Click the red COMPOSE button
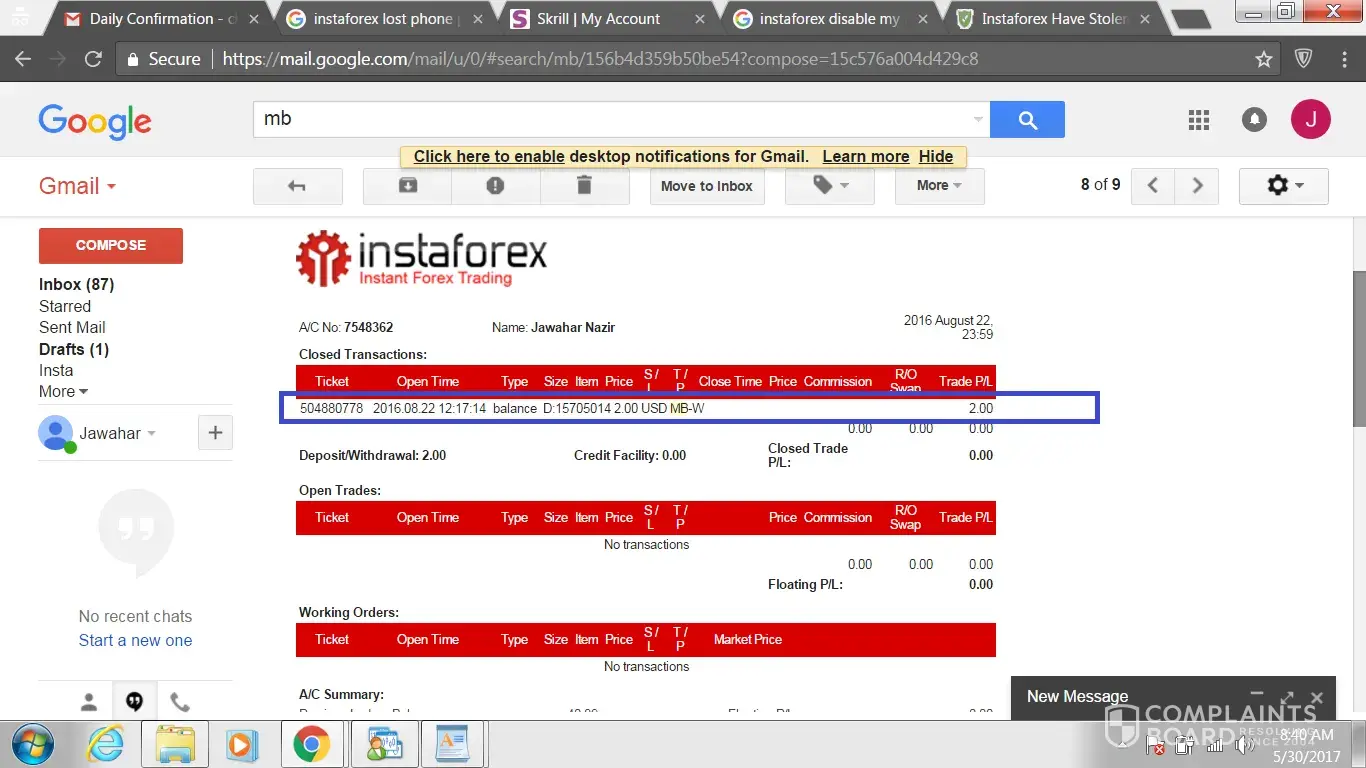This screenshot has height=768, width=1366. pyautogui.click(x=110, y=245)
